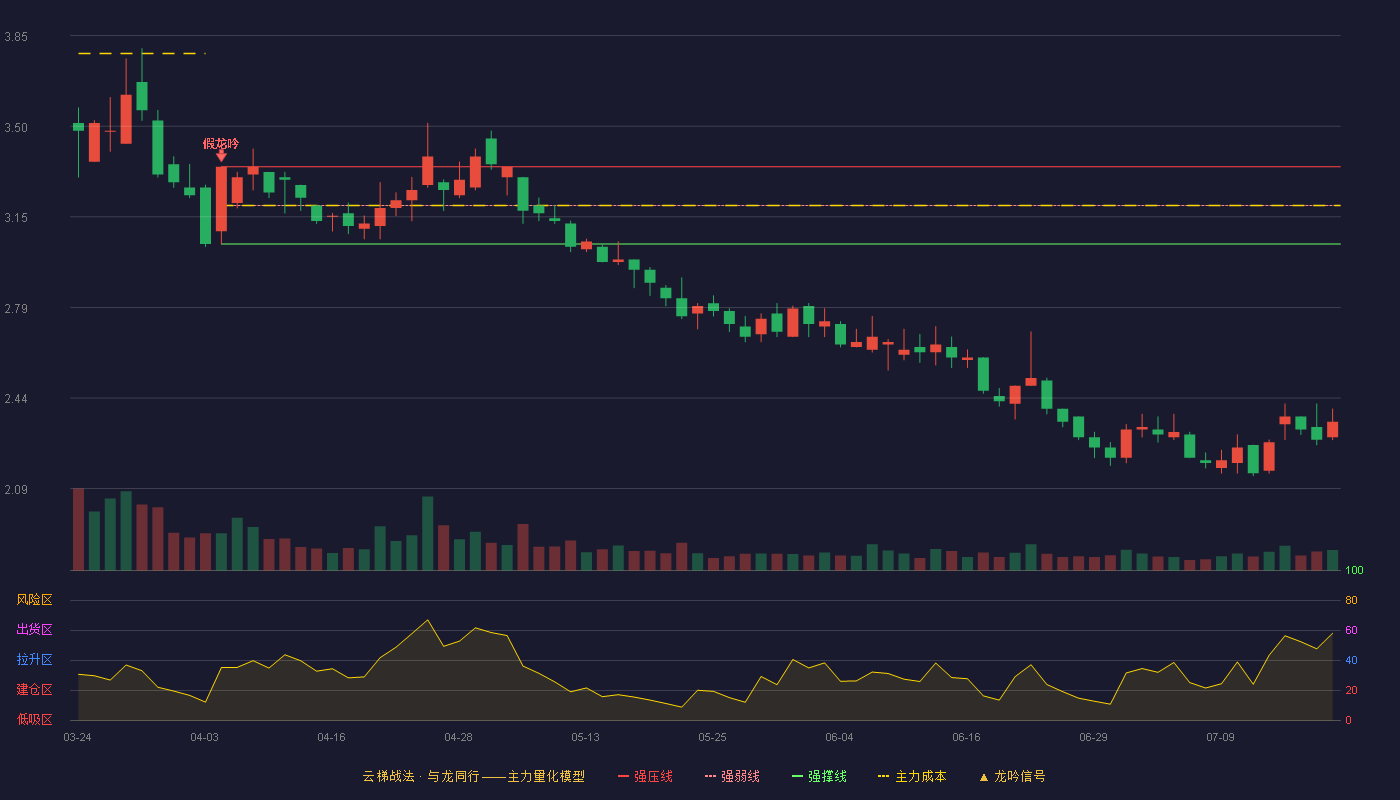Click the indicator scale value 80
This screenshot has width=1400, height=800.
tap(1351, 601)
